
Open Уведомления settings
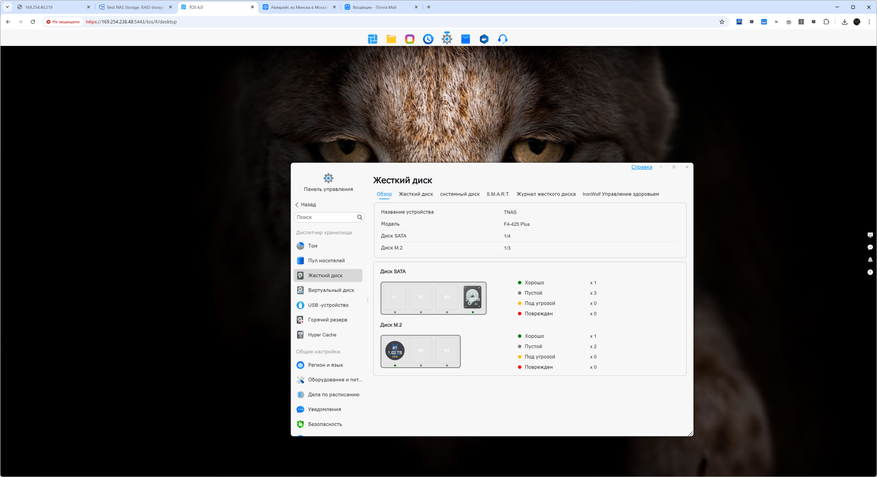pyautogui.click(x=328, y=409)
